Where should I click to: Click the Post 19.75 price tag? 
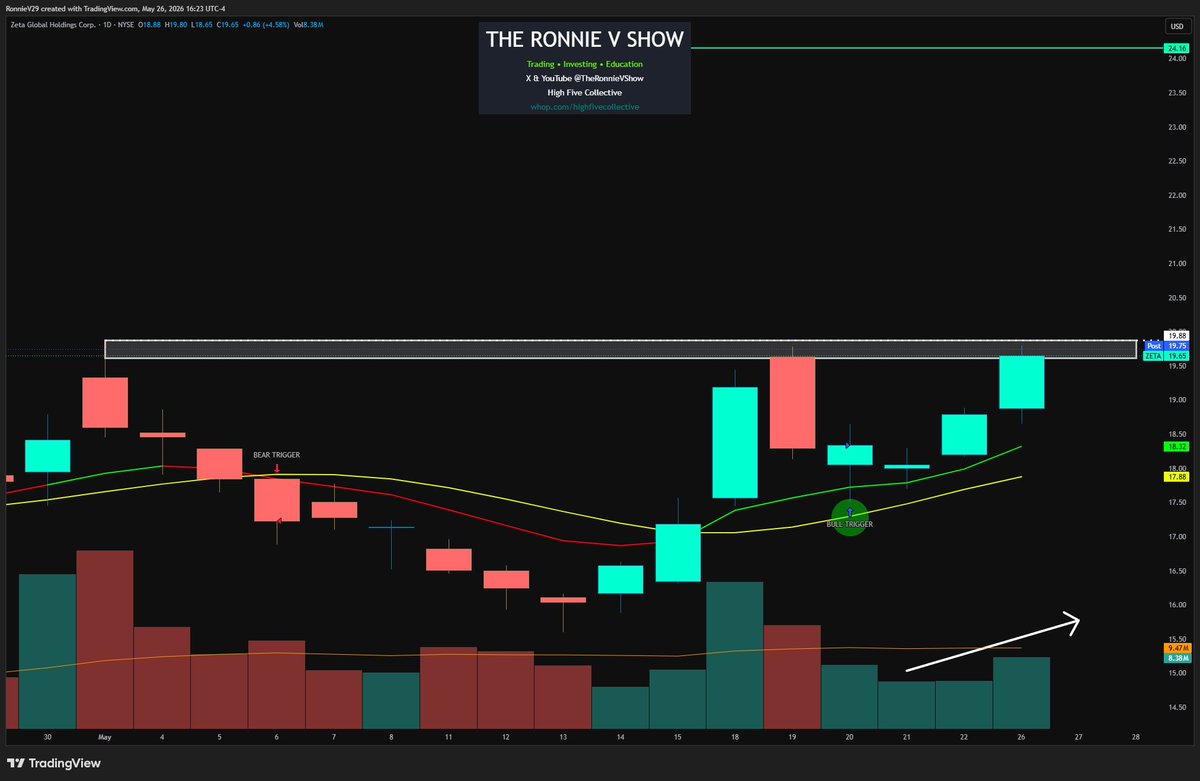pos(1165,345)
